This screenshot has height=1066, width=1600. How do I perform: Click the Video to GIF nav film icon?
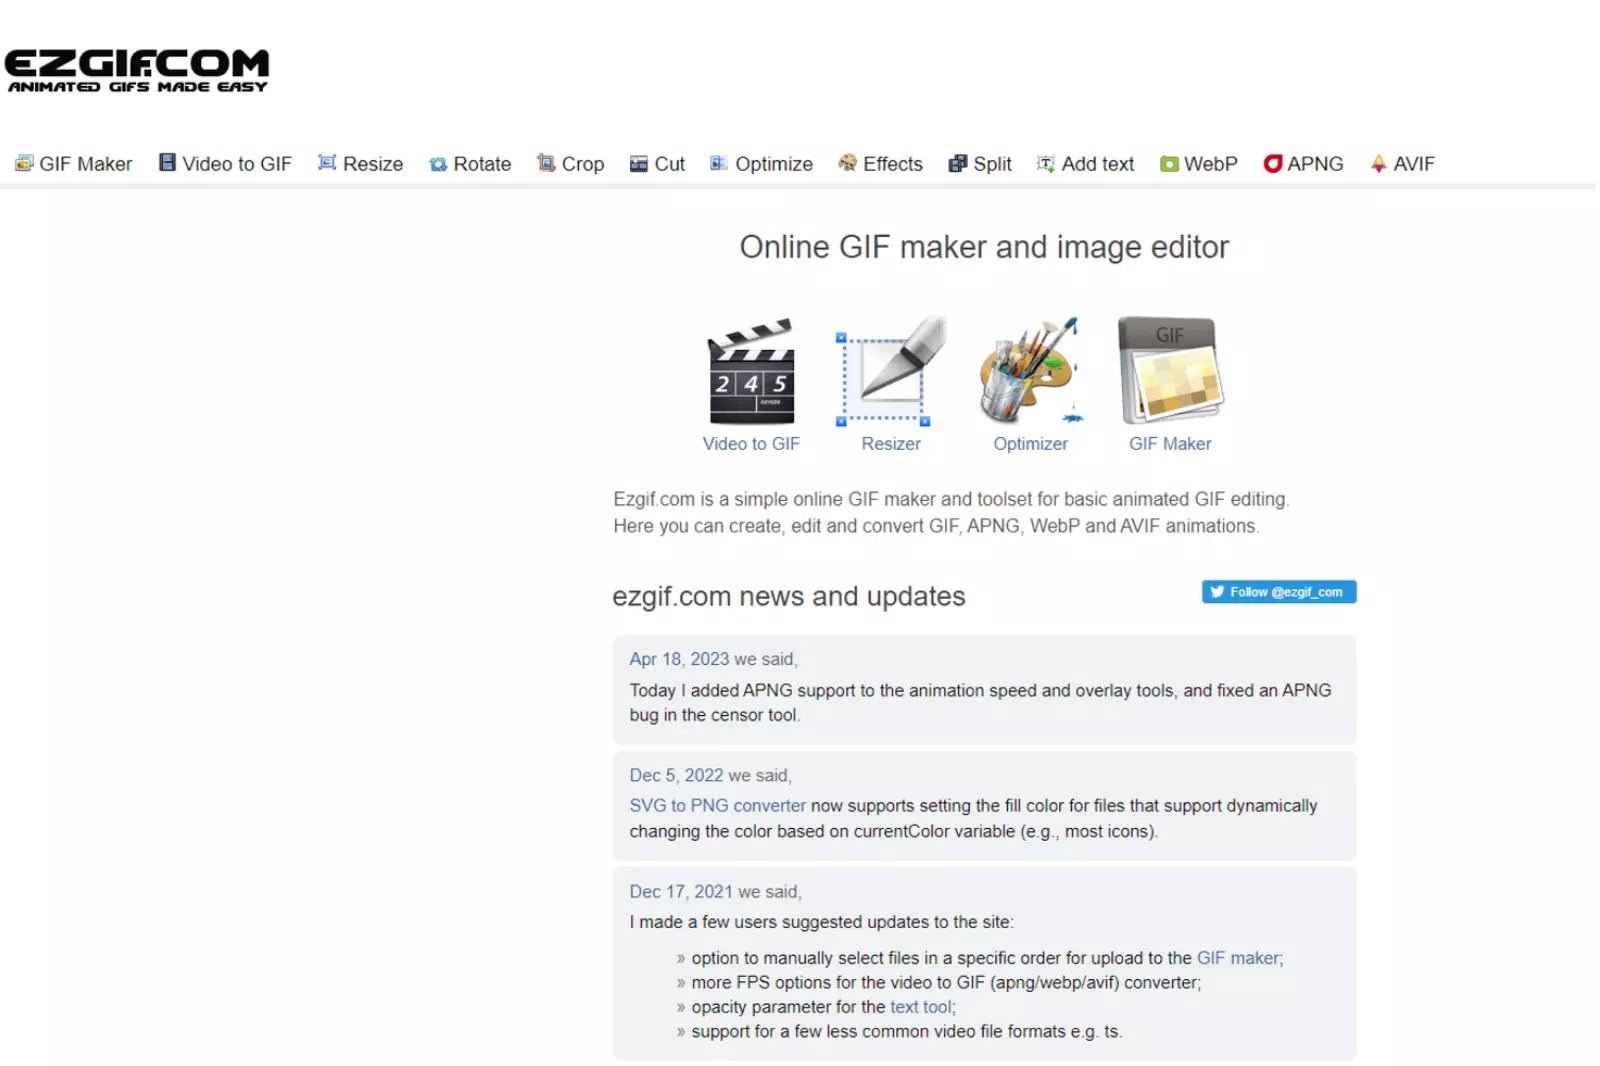[x=167, y=163]
